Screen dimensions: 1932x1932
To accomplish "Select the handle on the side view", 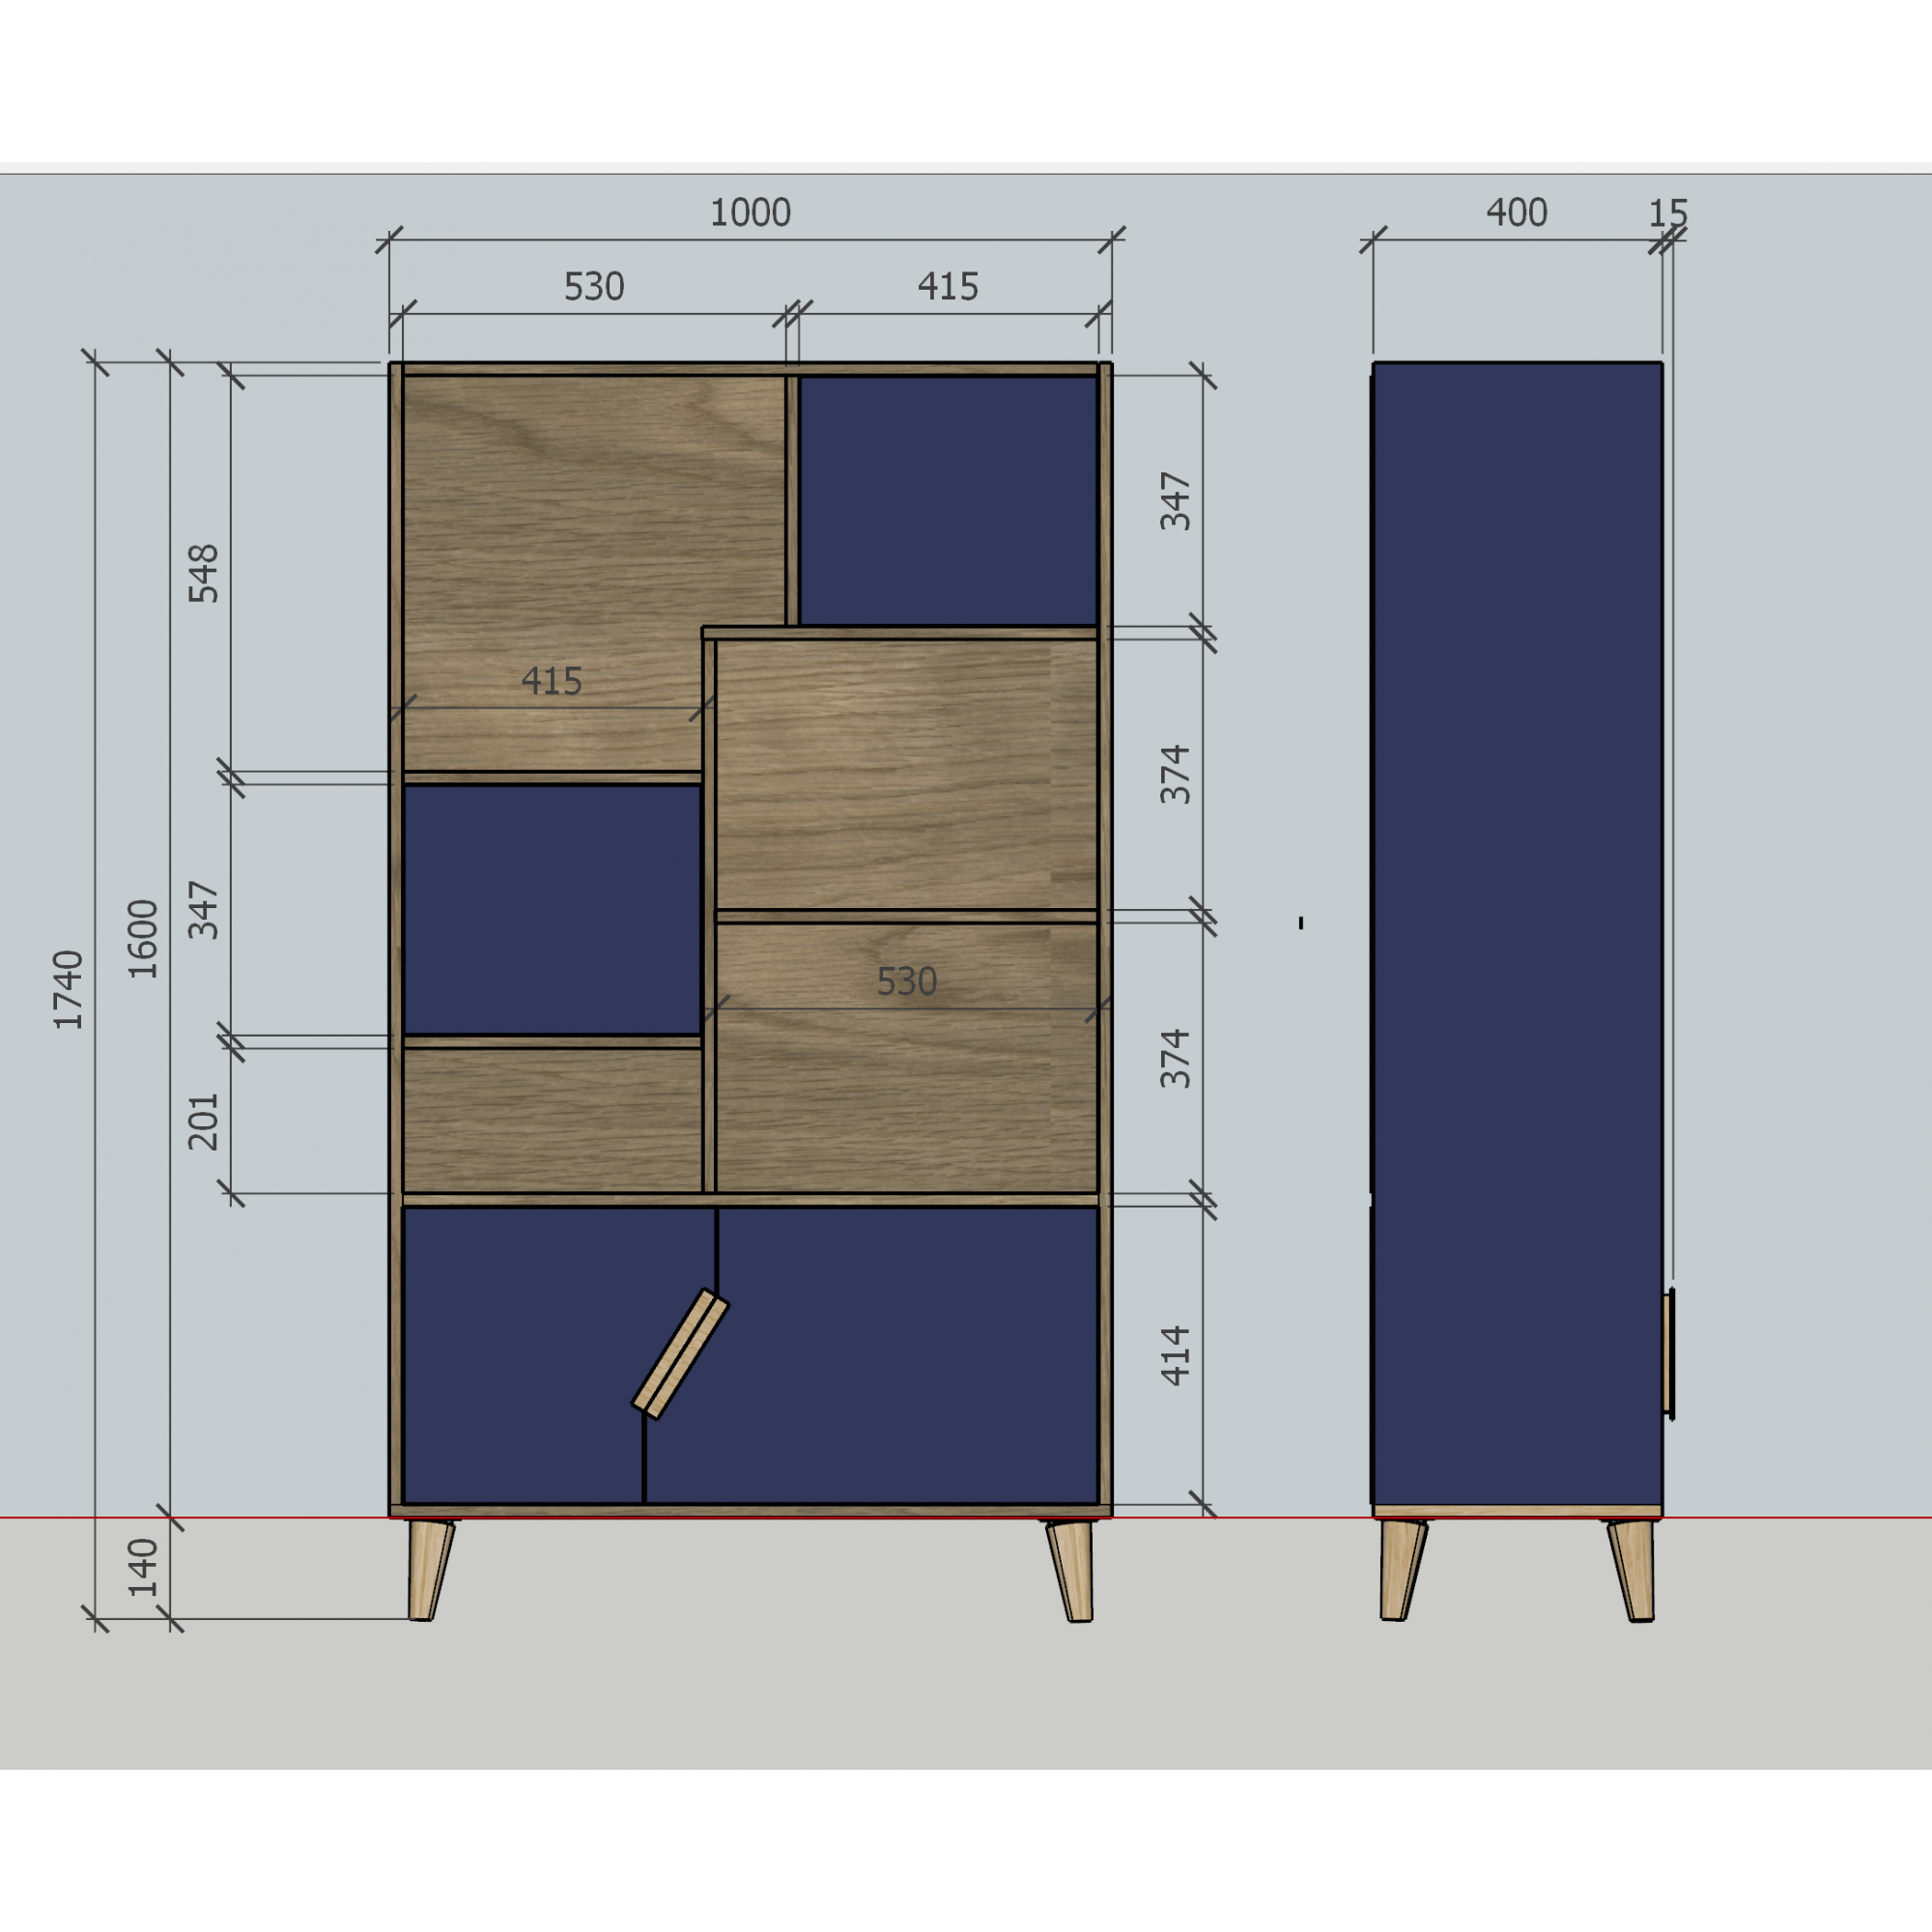I will click(x=1669, y=1352).
